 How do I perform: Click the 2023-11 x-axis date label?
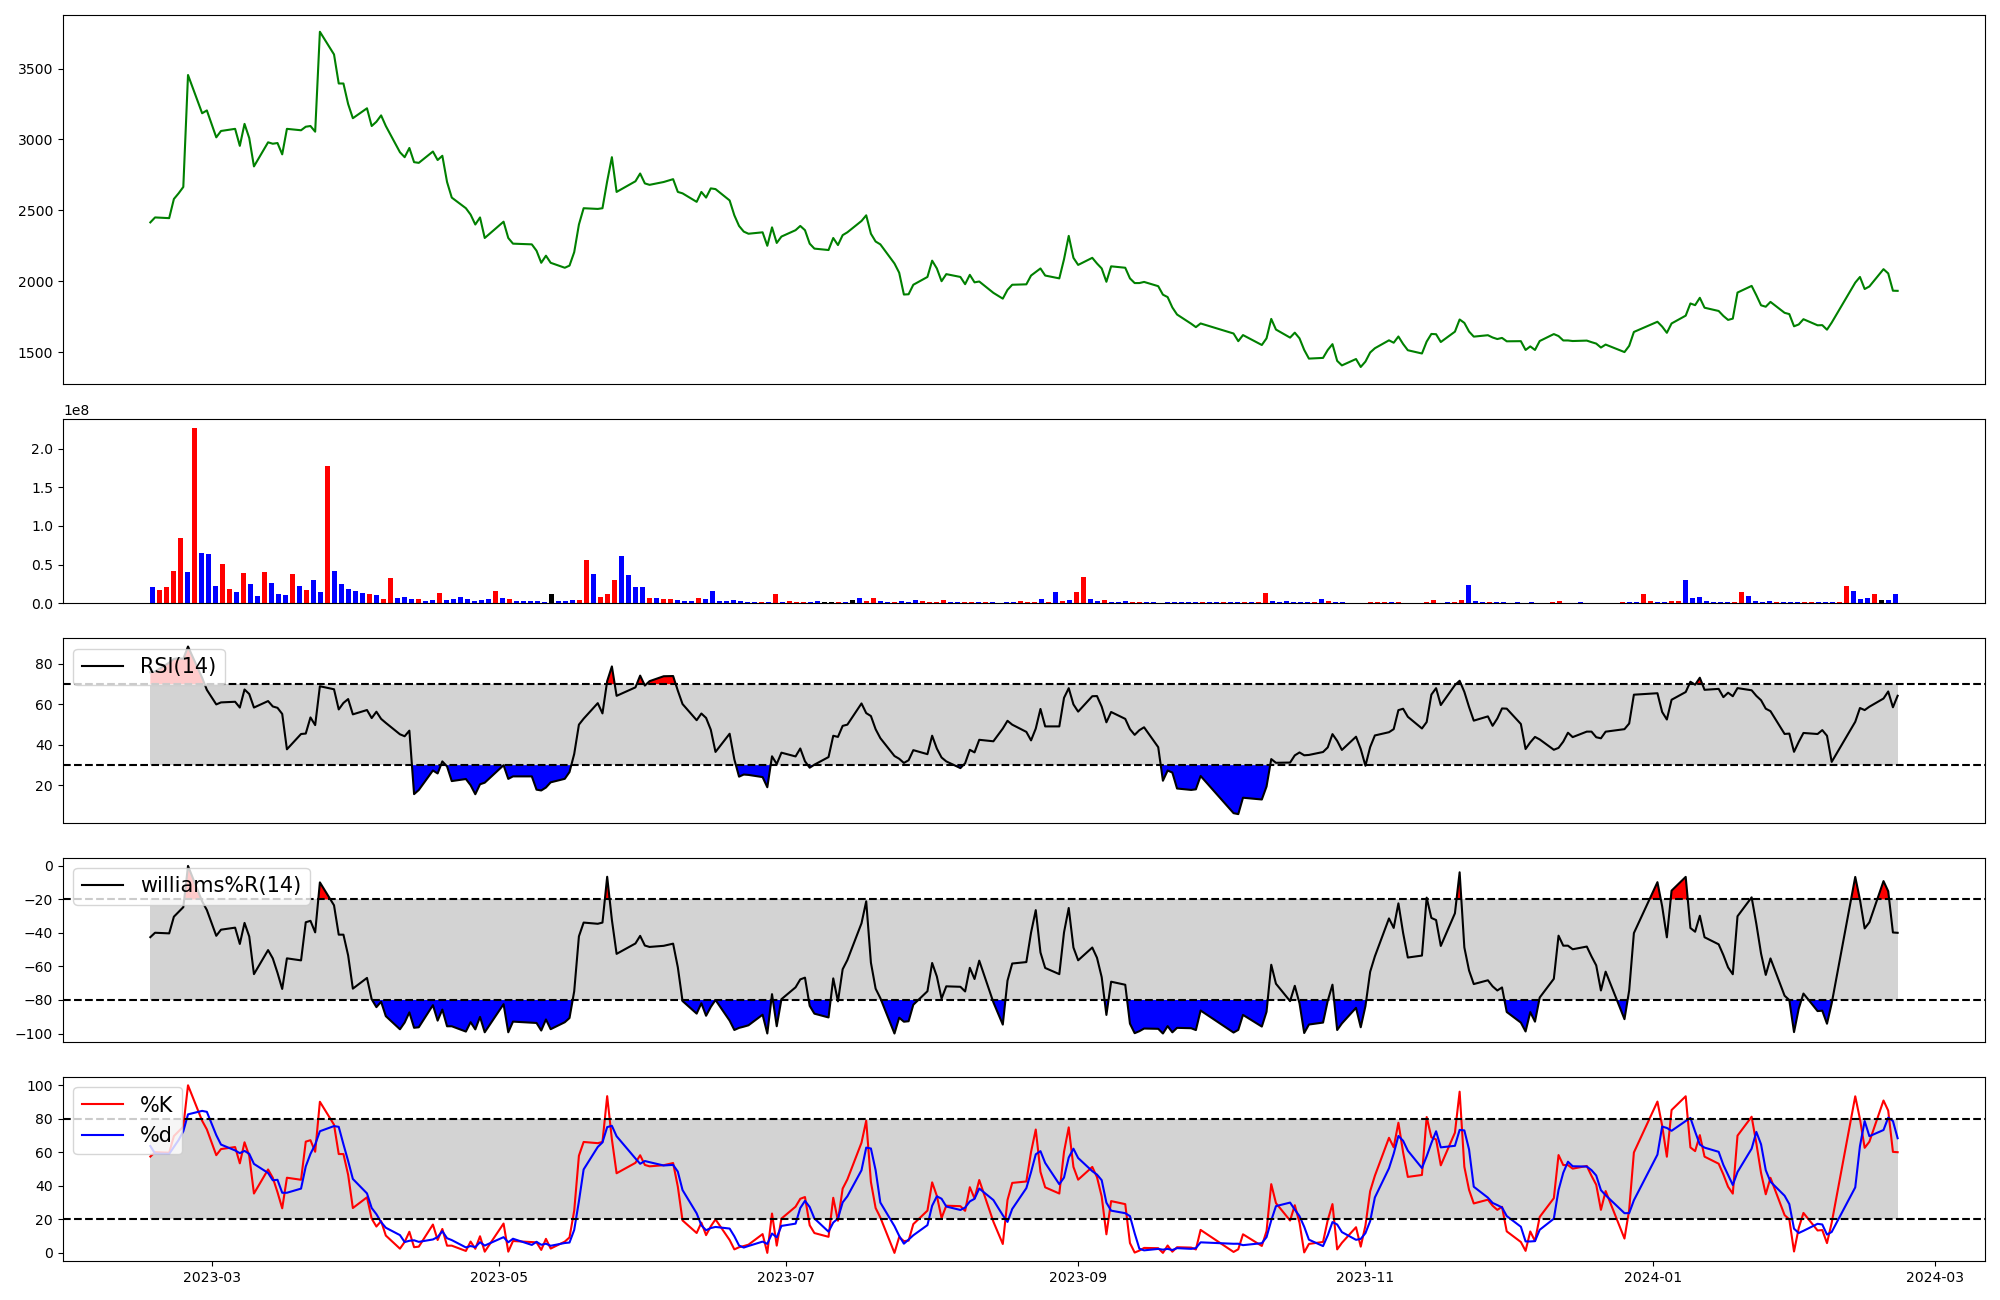[x=1365, y=1277]
